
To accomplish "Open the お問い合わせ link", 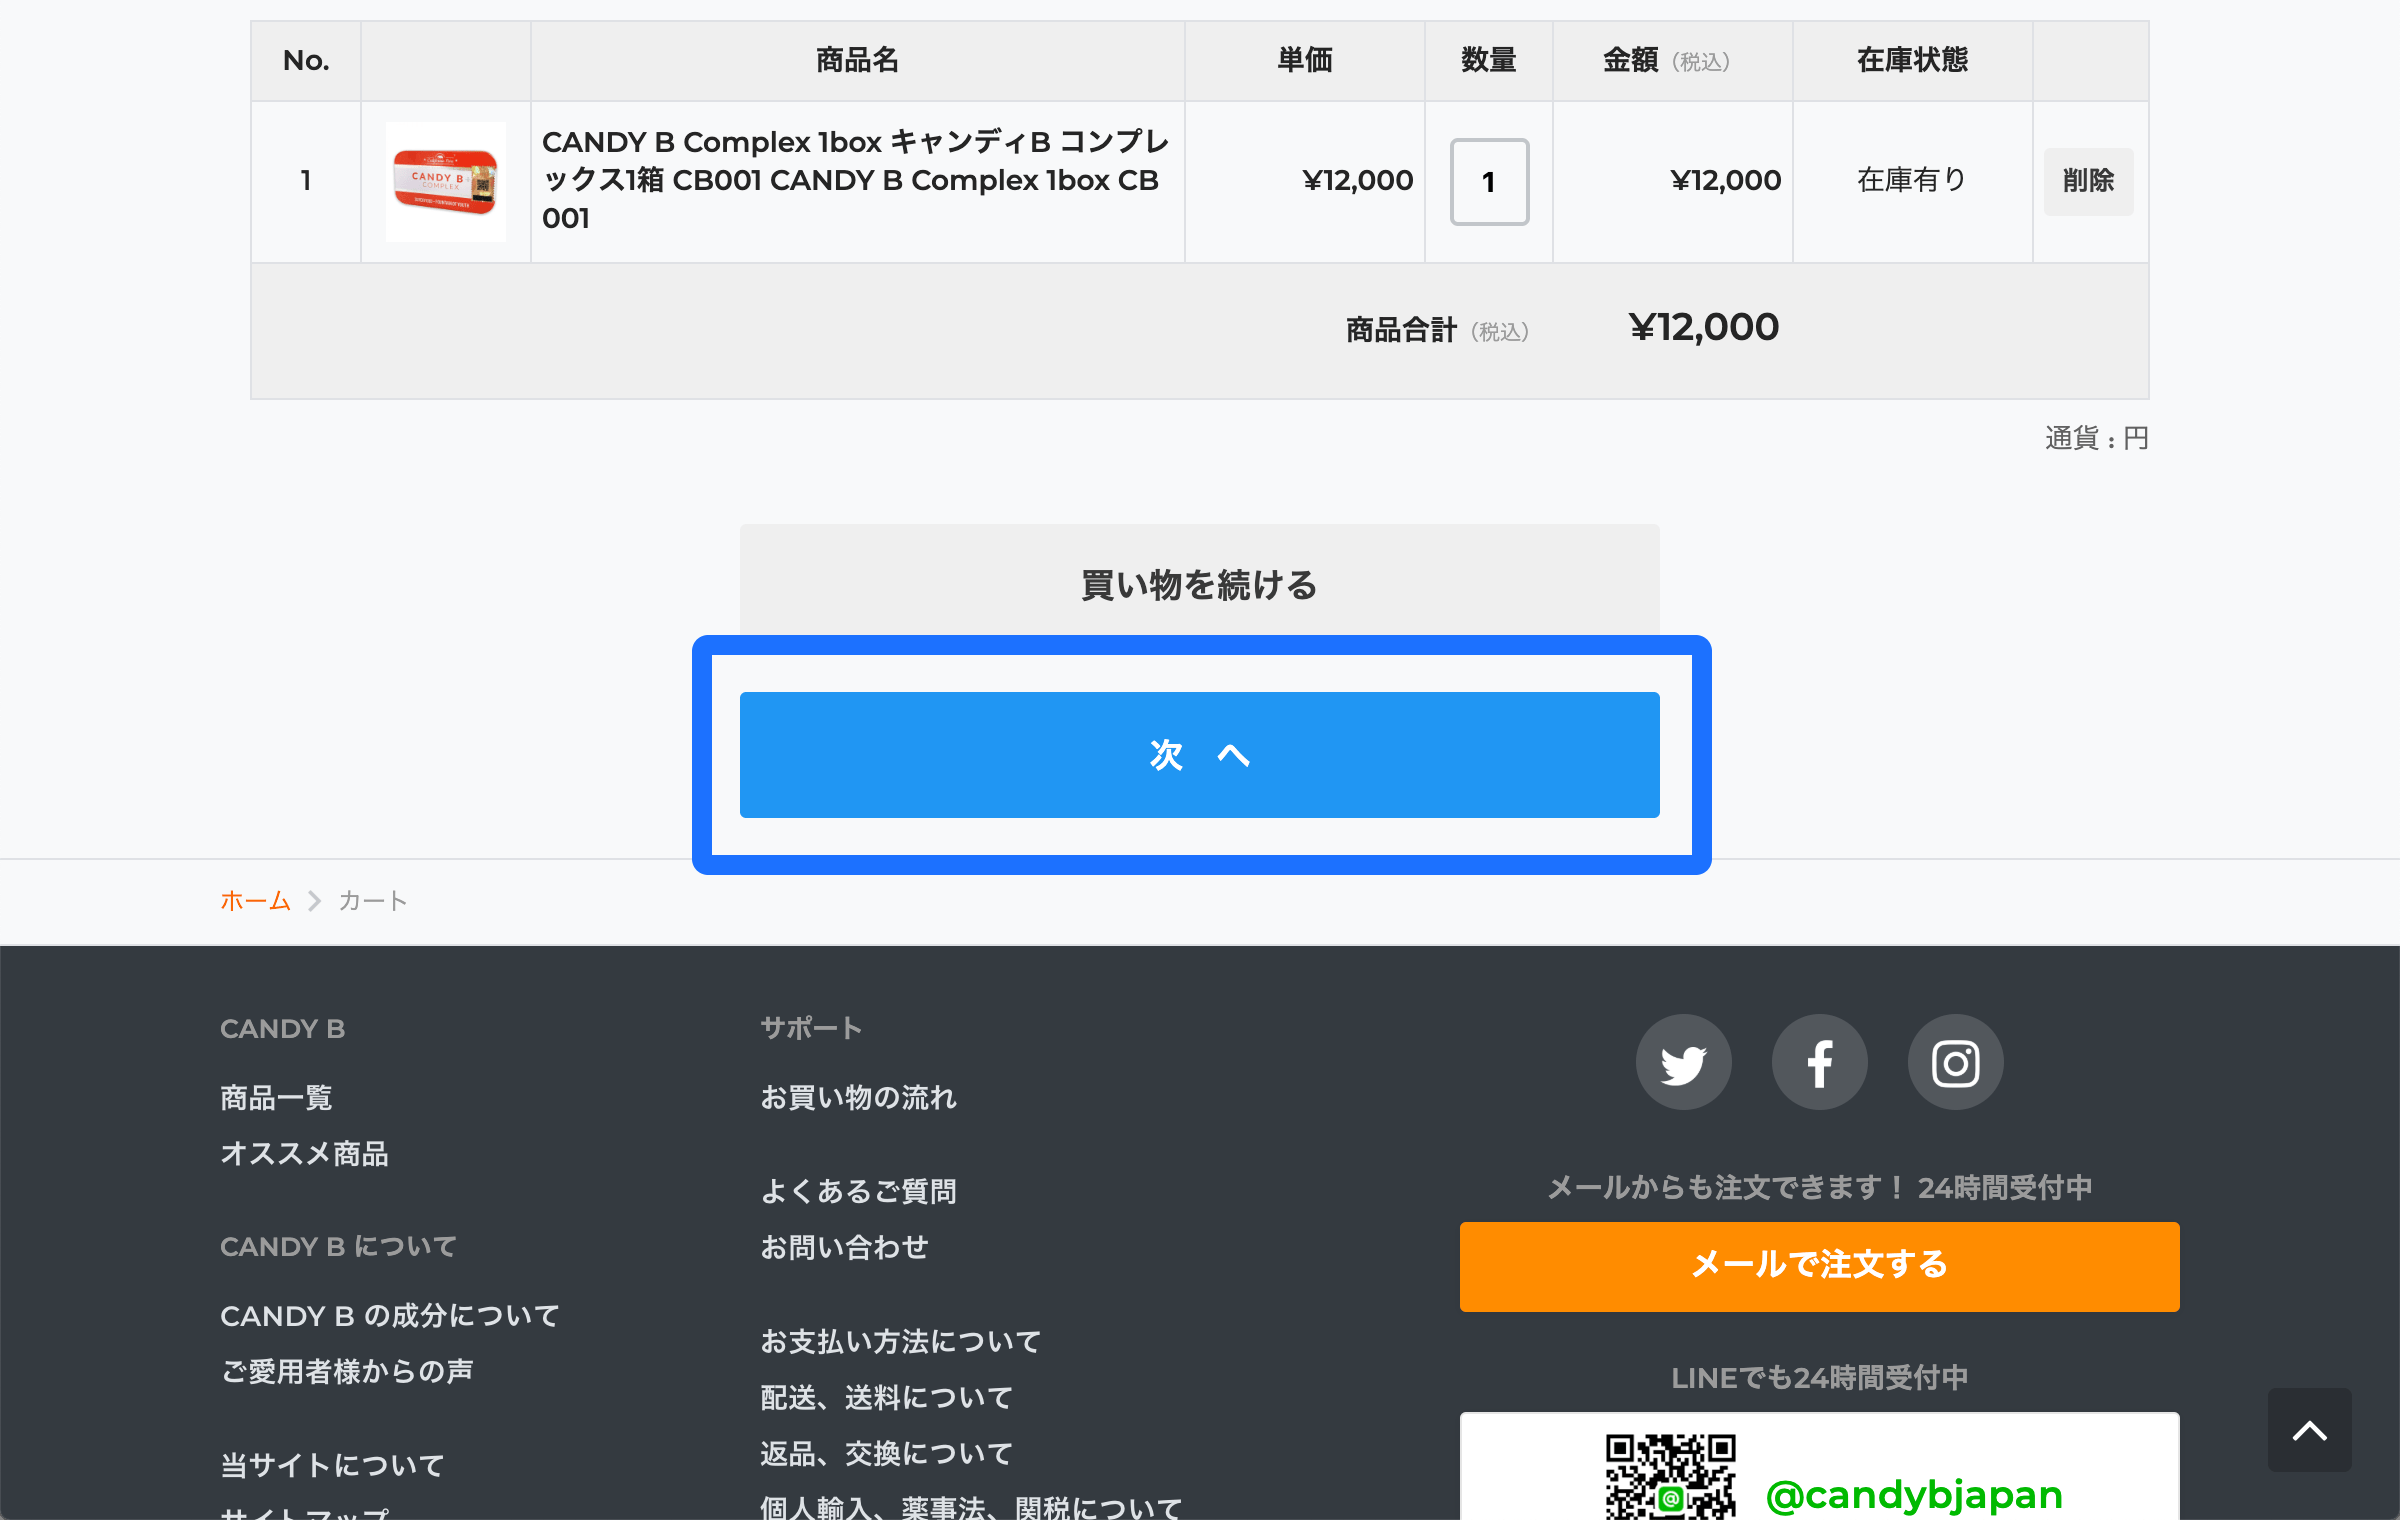I will [x=844, y=1247].
